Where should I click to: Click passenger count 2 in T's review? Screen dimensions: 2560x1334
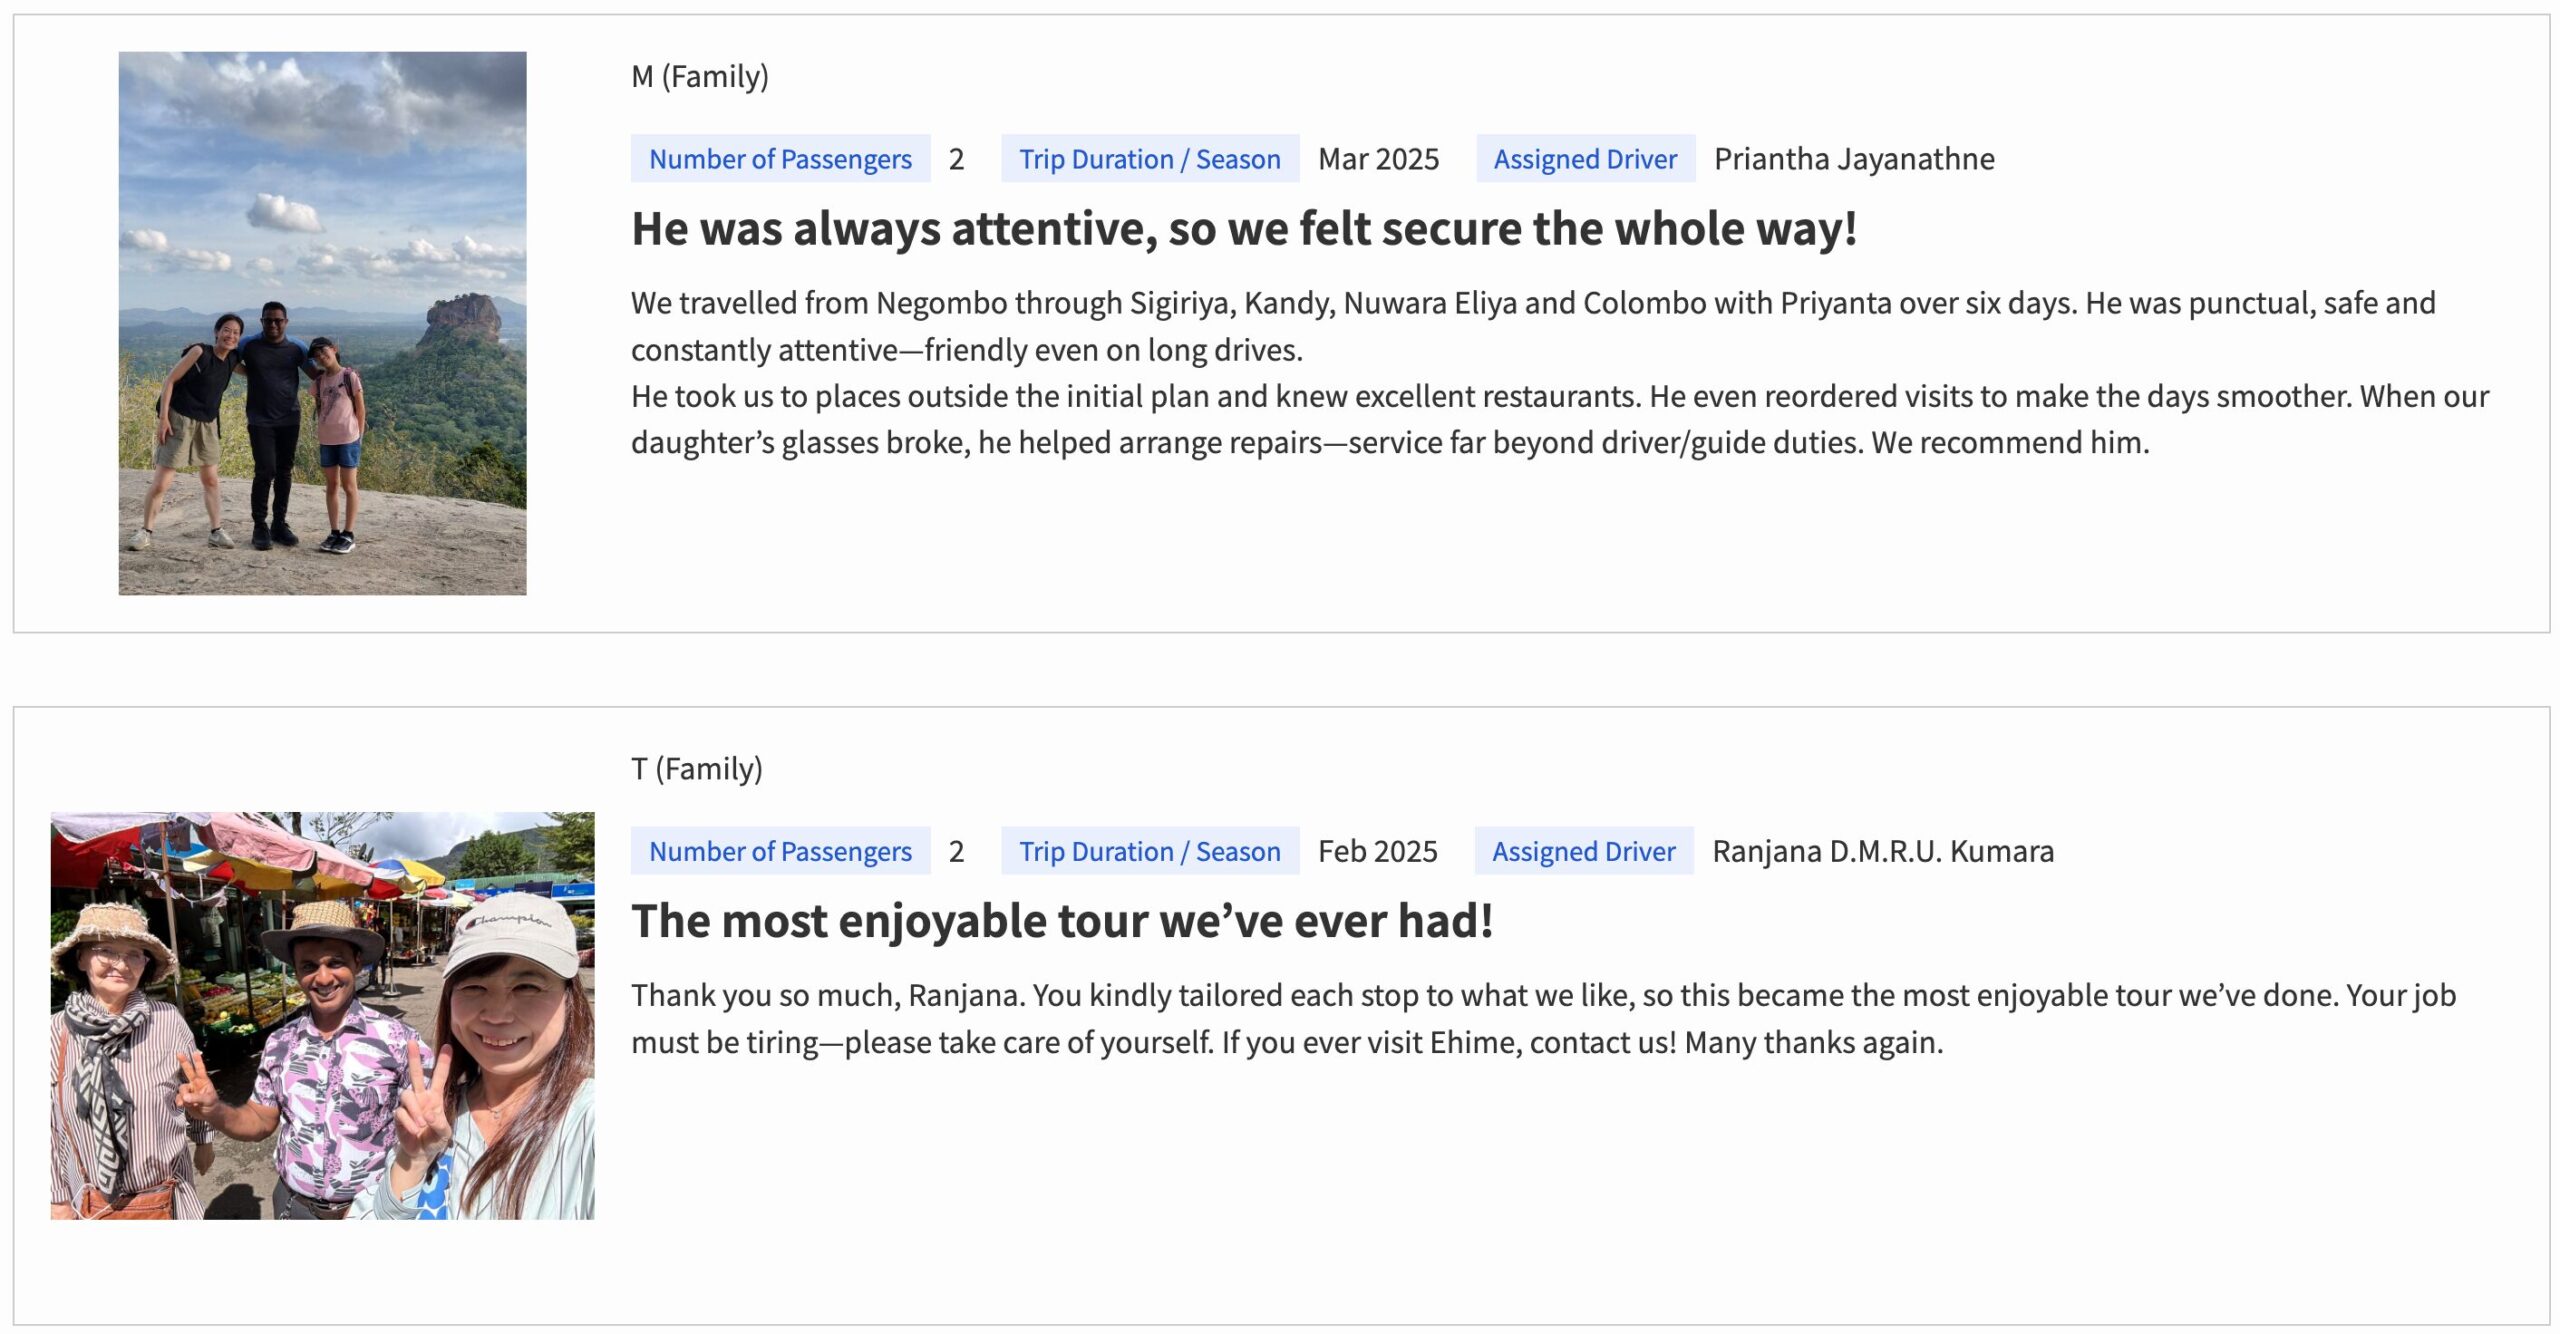click(956, 851)
